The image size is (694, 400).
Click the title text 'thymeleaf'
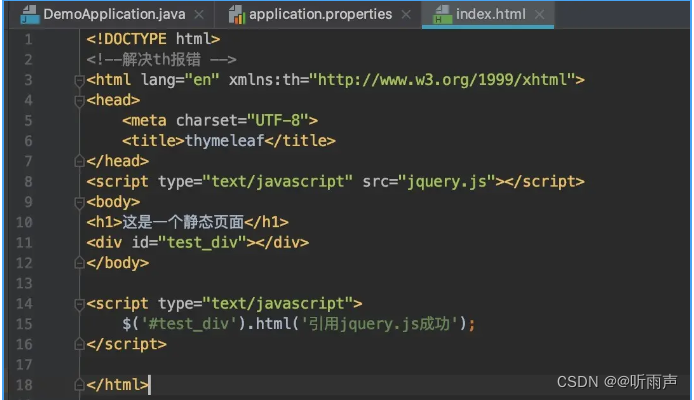[224, 141]
